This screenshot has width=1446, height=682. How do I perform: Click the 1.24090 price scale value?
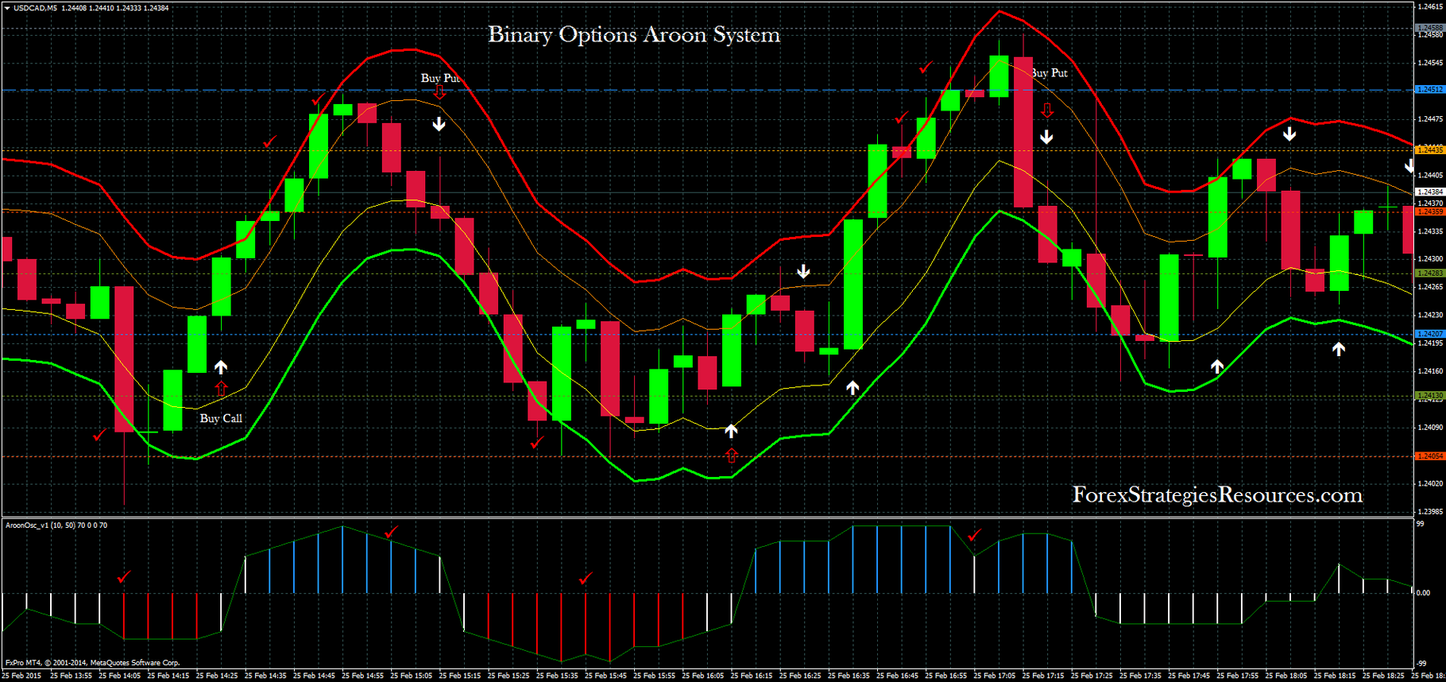click(x=1431, y=427)
